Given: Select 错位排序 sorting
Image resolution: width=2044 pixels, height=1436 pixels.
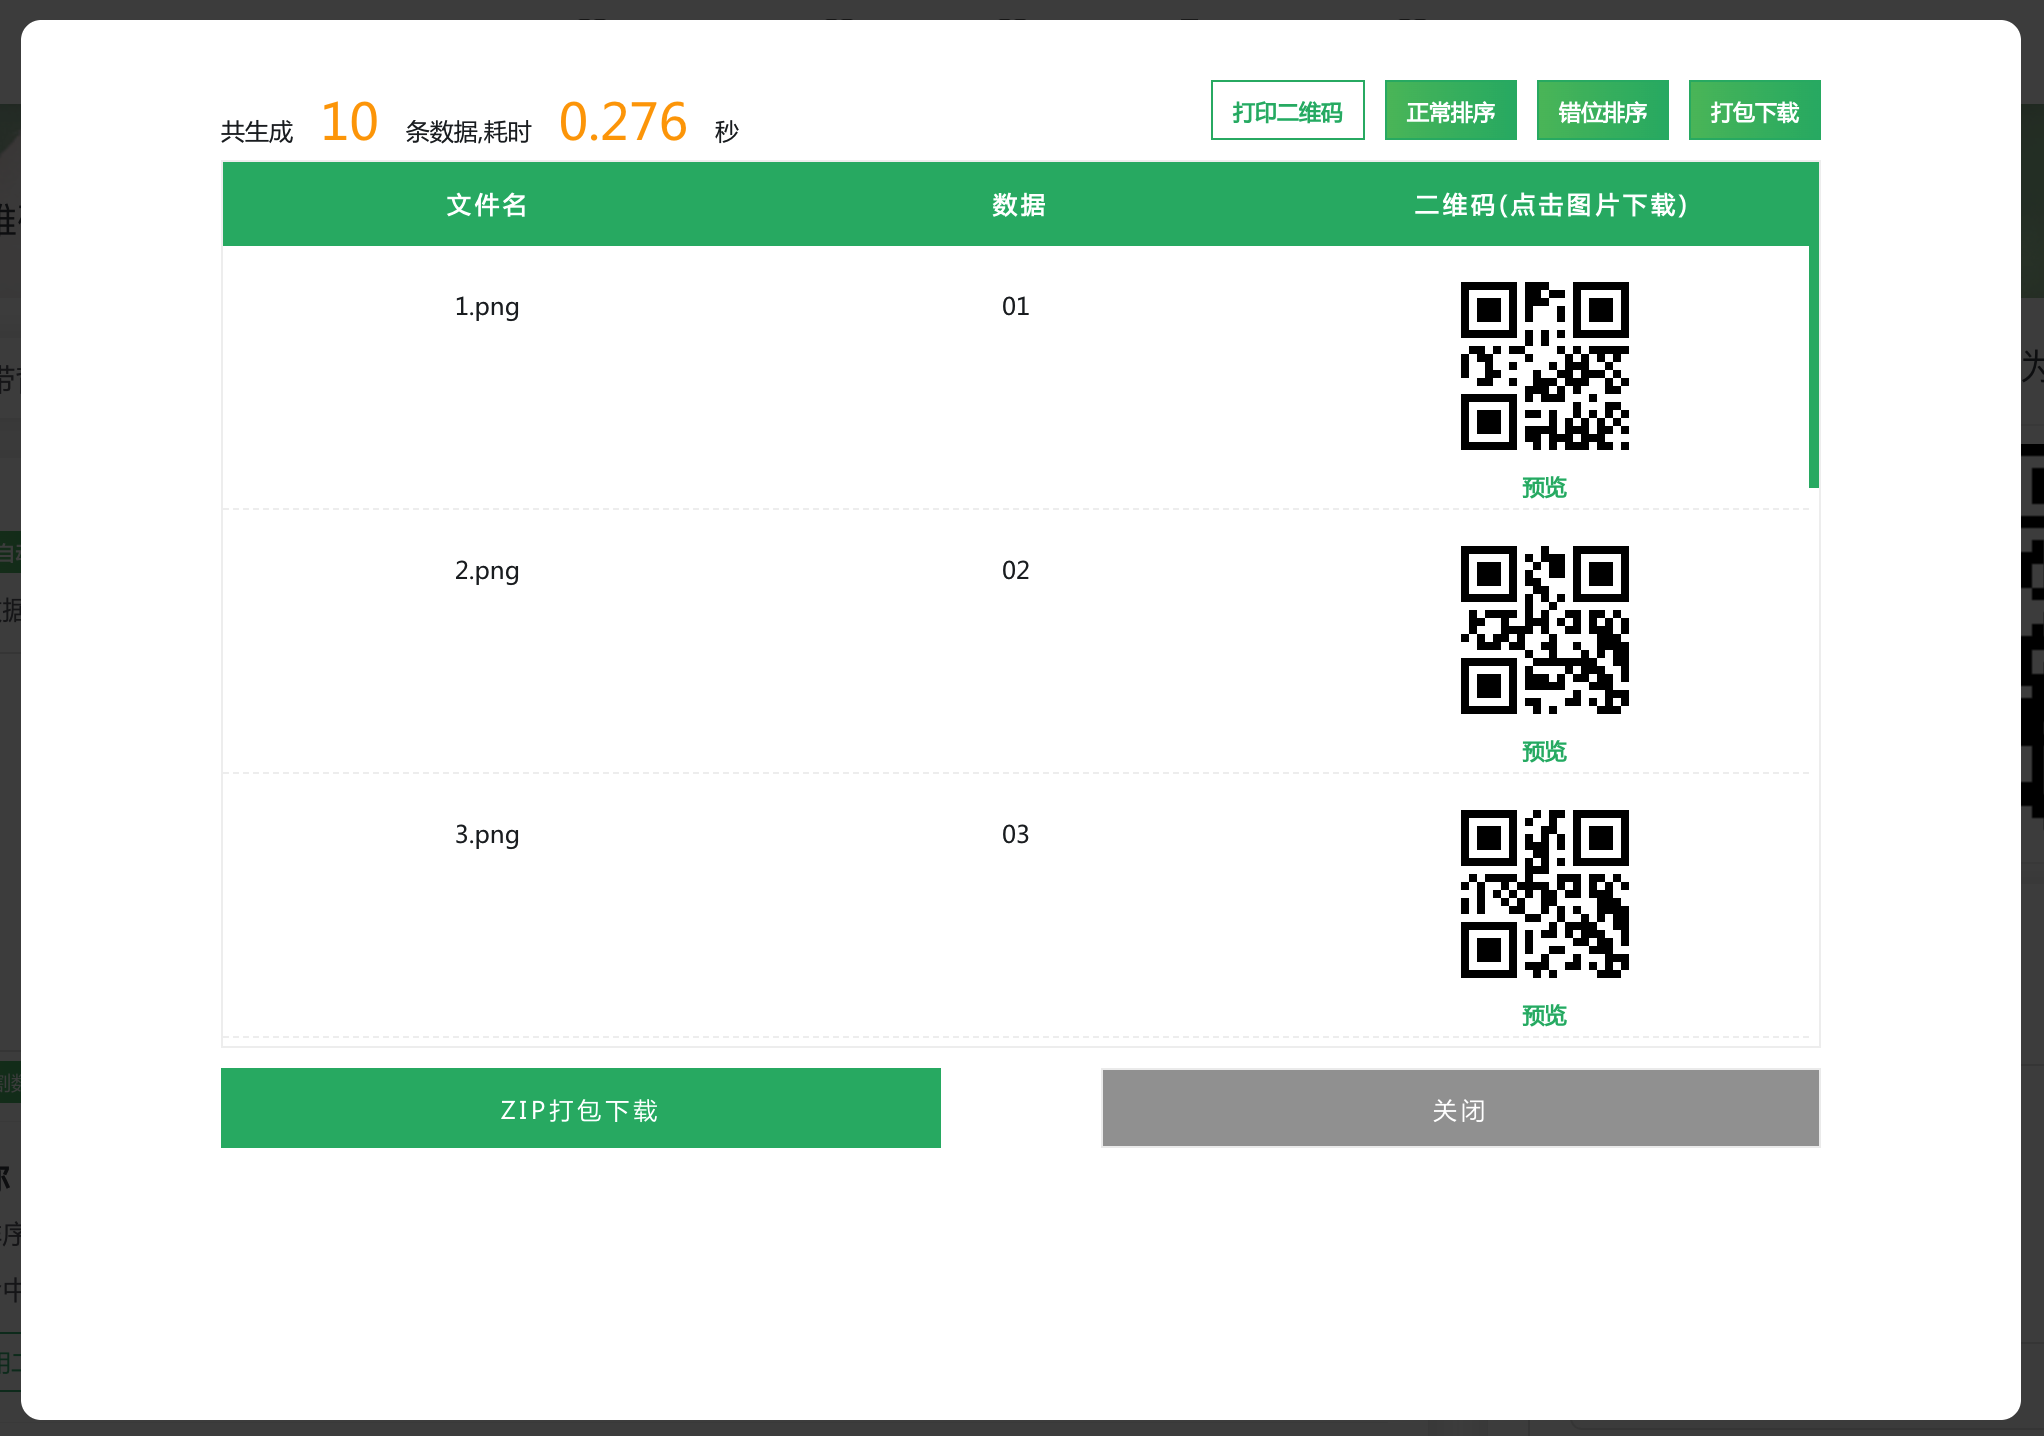Looking at the screenshot, I should (1602, 110).
